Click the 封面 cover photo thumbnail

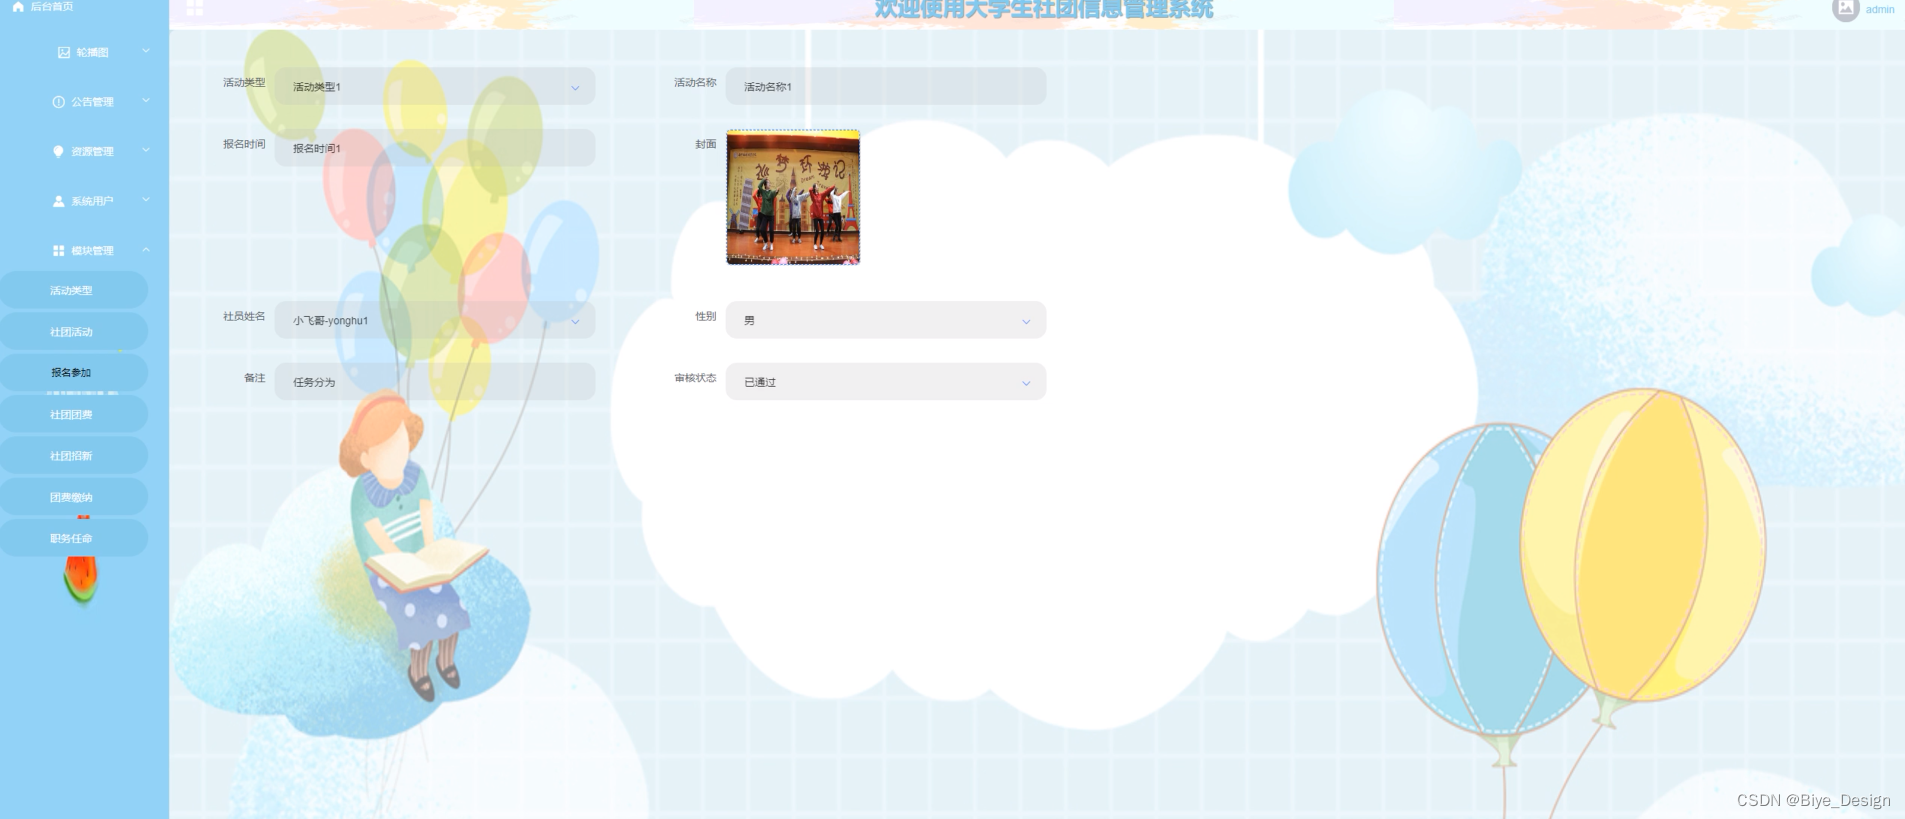[793, 197]
